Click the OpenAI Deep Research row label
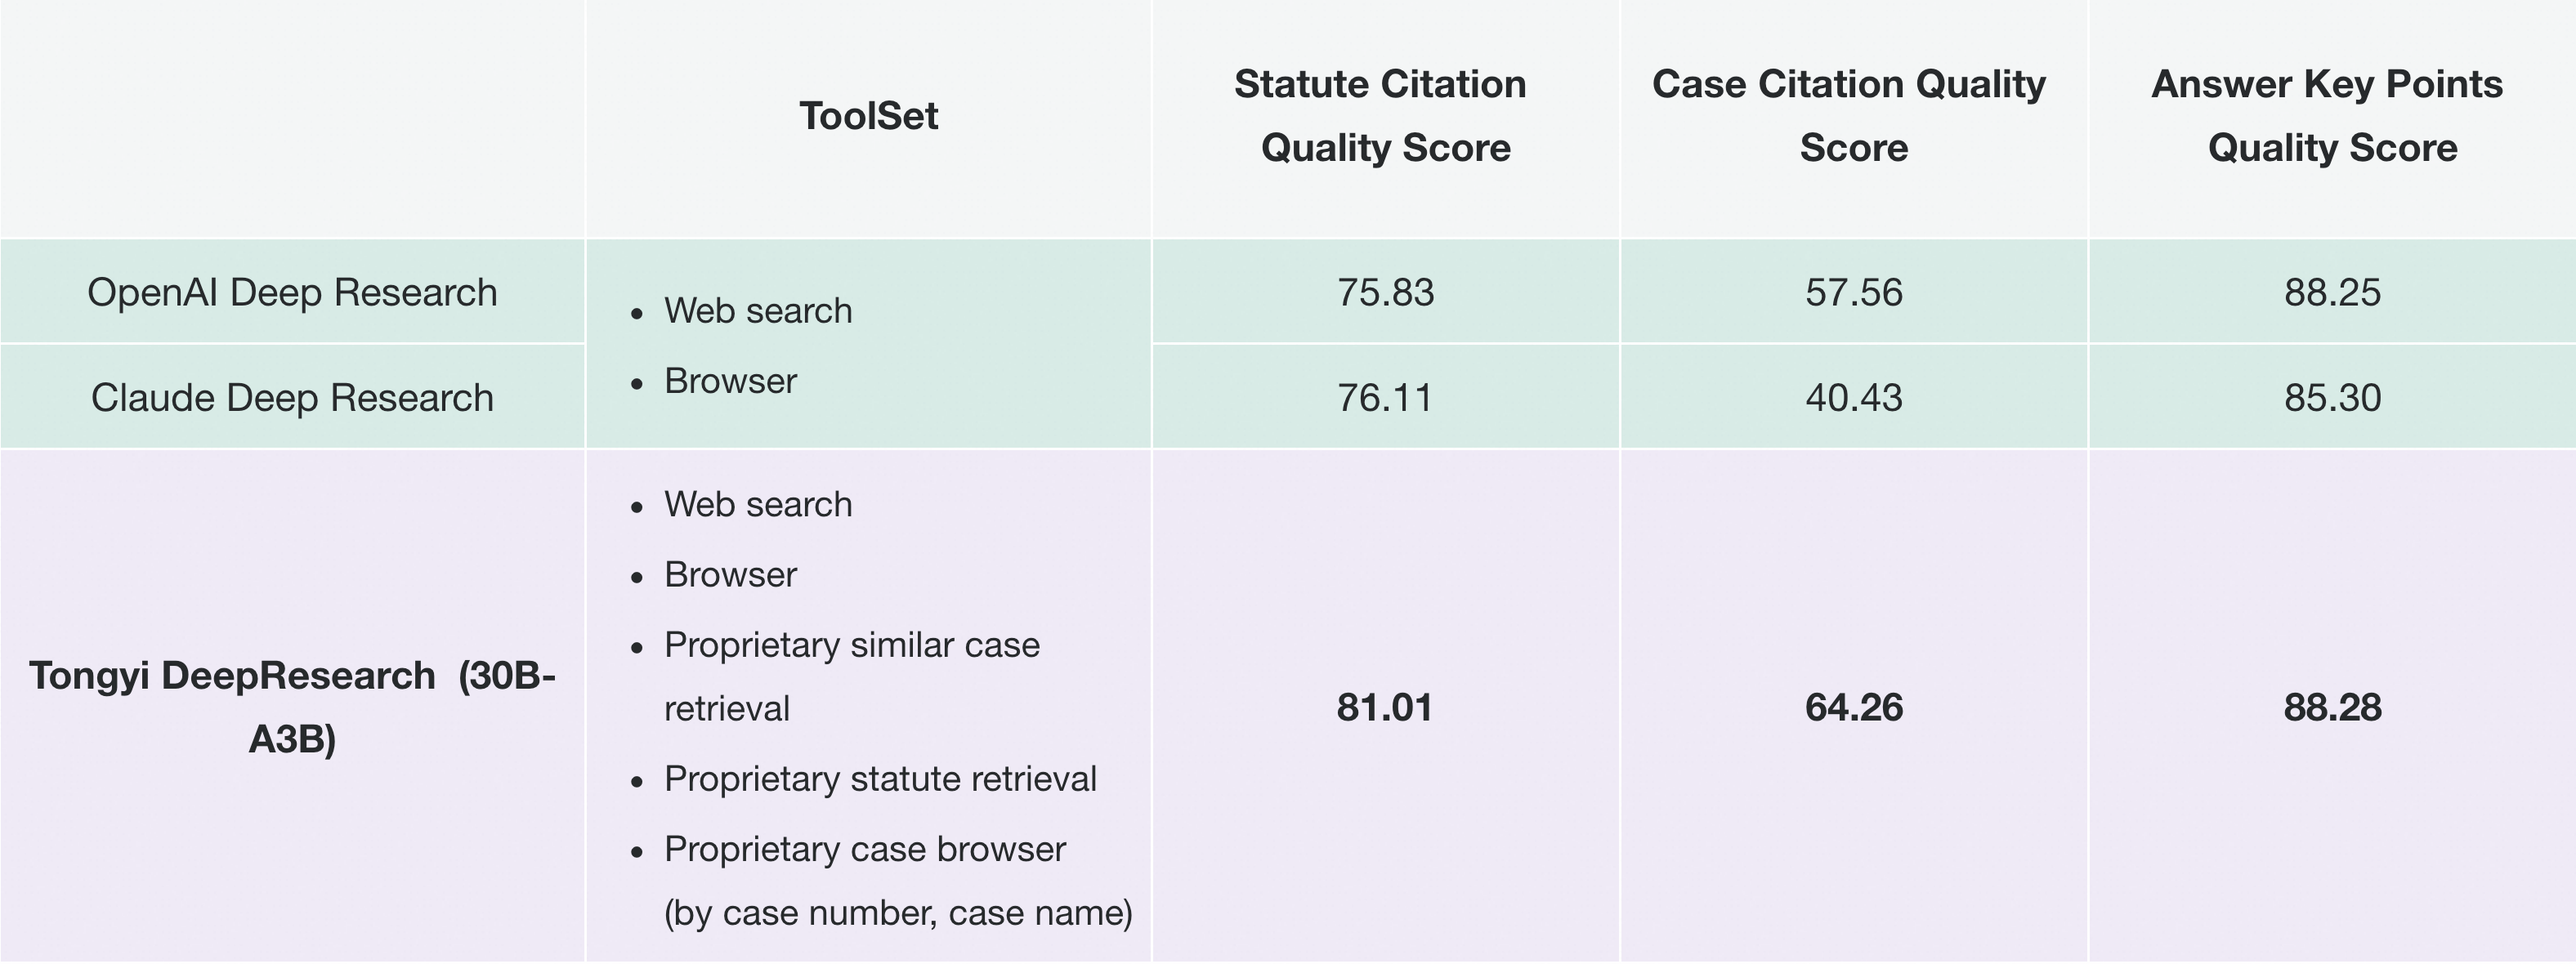This screenshot has height=964, width=2576. point(292,292)
